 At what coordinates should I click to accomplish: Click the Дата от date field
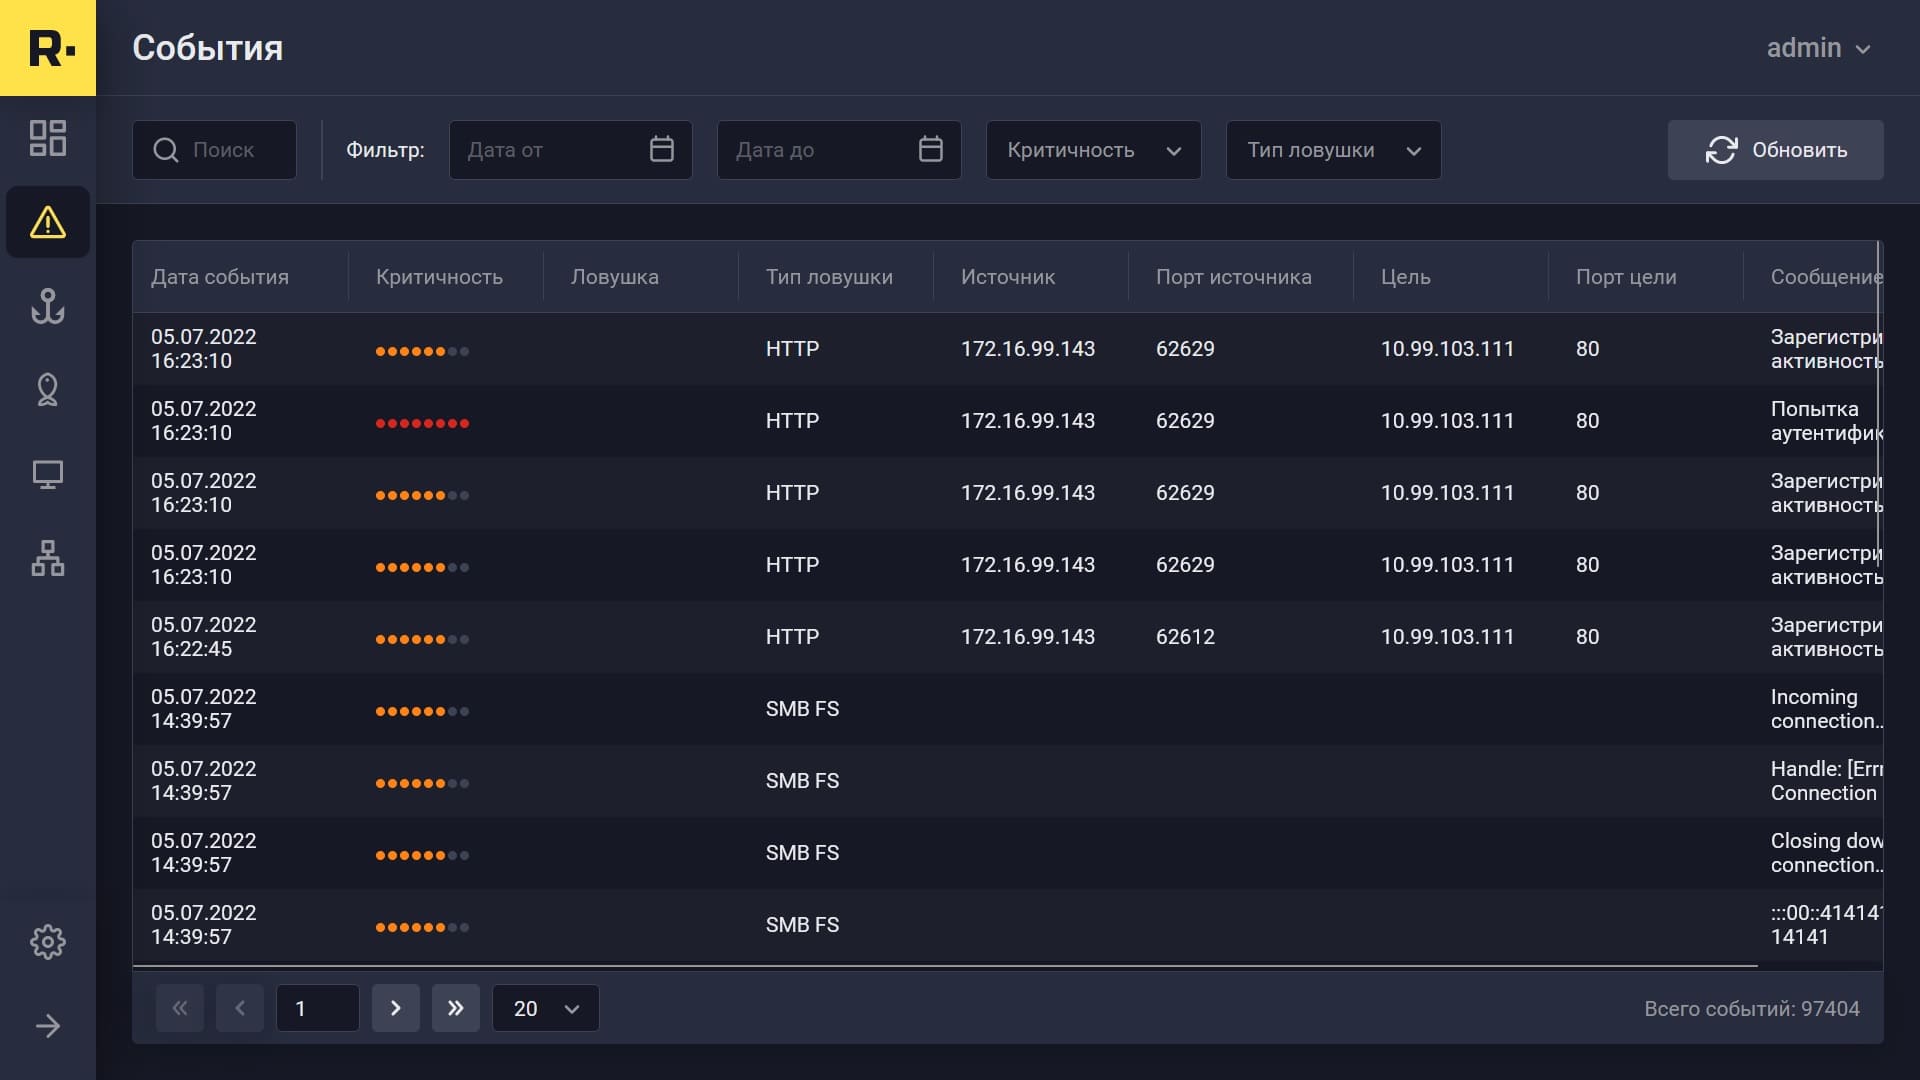(x=570, y=150)
